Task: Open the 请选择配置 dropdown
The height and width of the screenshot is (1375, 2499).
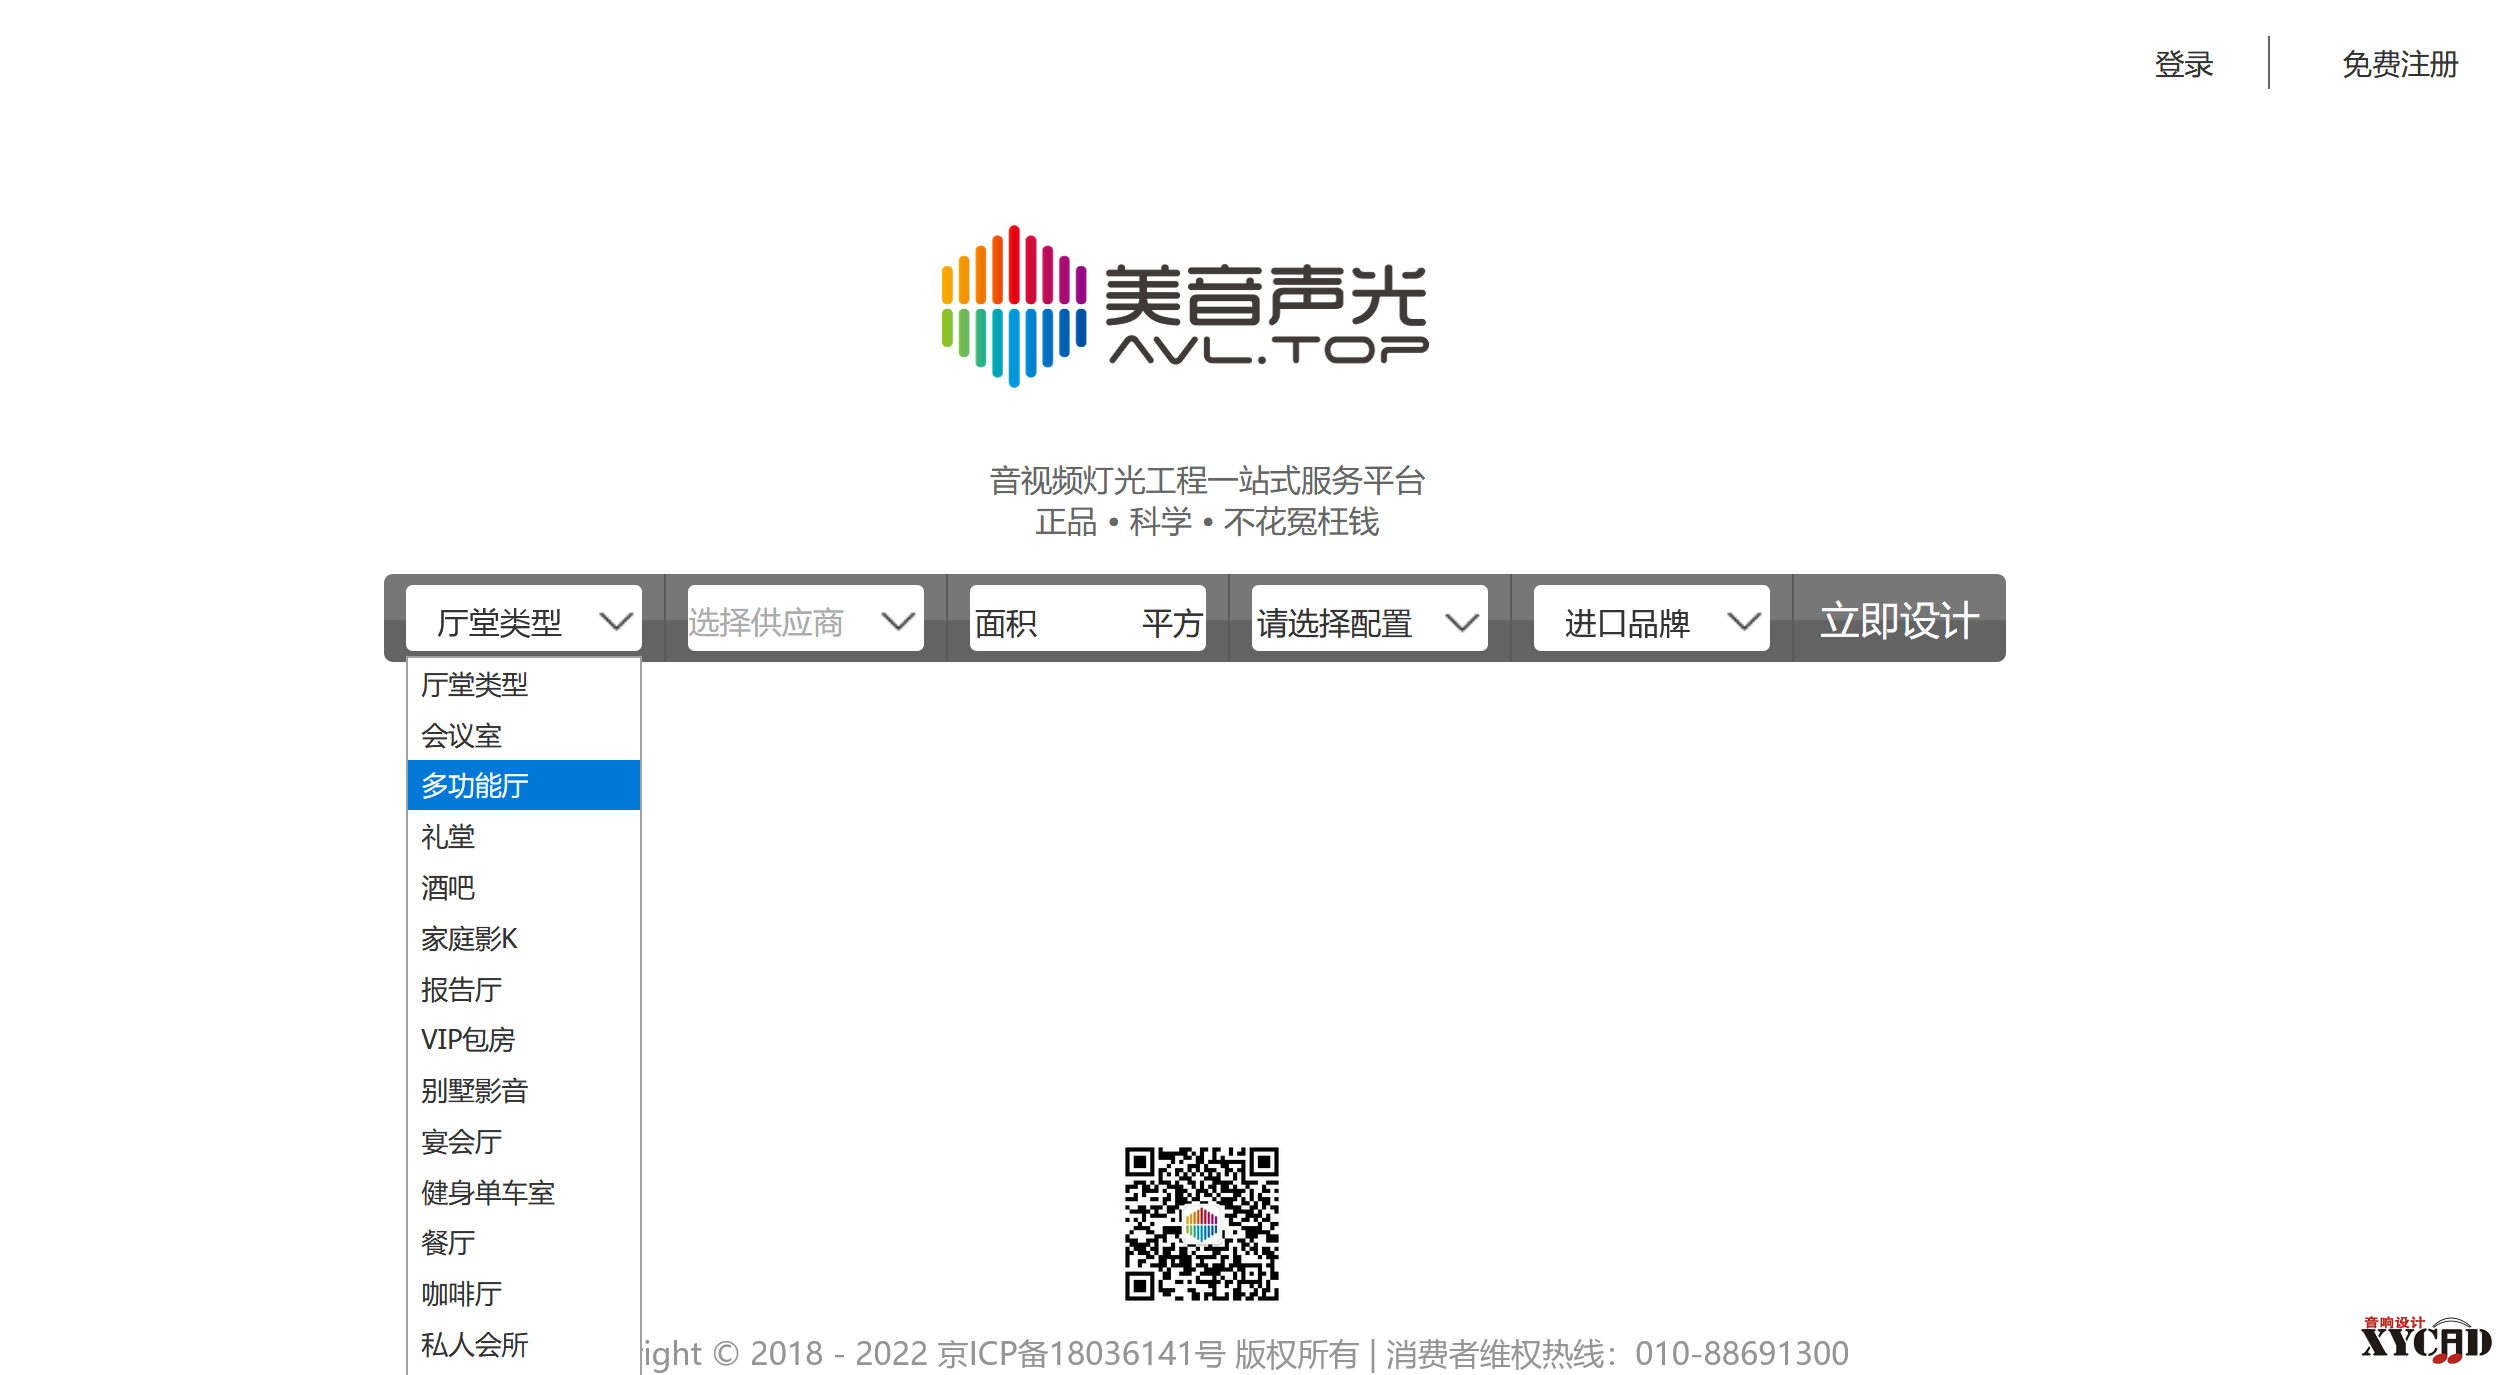Action: coord(1369,620)
